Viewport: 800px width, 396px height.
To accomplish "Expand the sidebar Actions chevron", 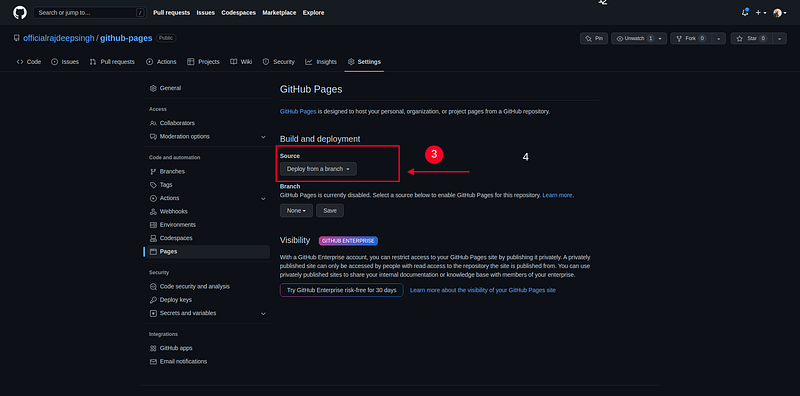I will tap(263, 198).
